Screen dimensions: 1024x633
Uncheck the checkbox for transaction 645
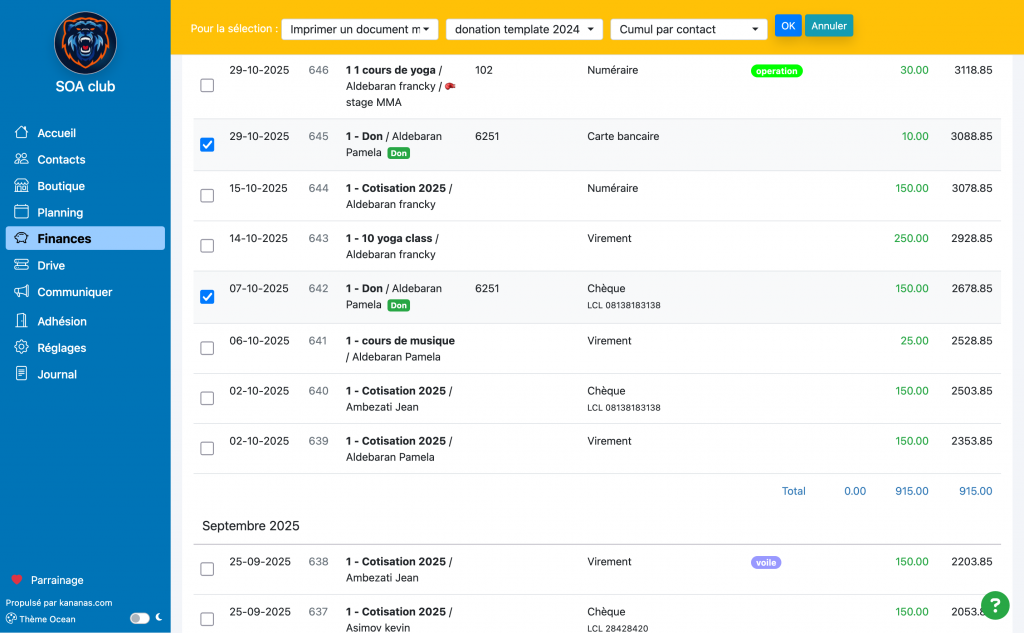coord(207,145)
